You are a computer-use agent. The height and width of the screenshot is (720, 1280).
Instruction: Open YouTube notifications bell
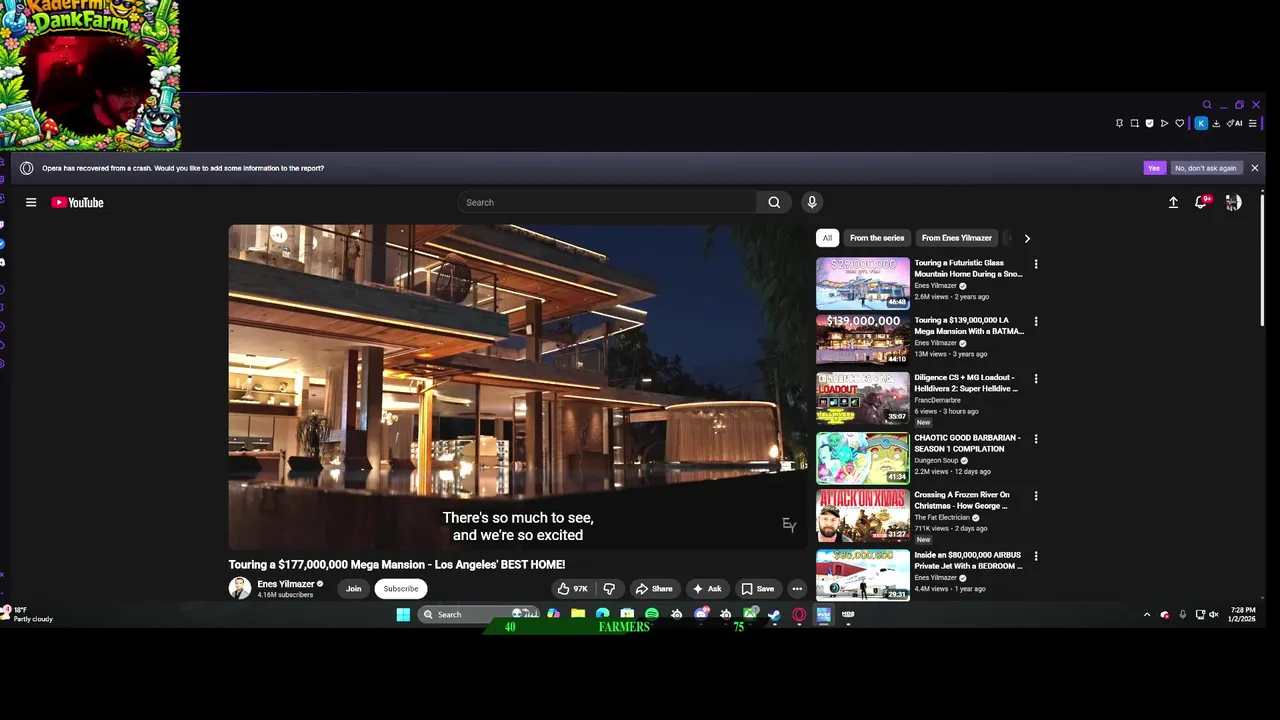click(1201, 202)
